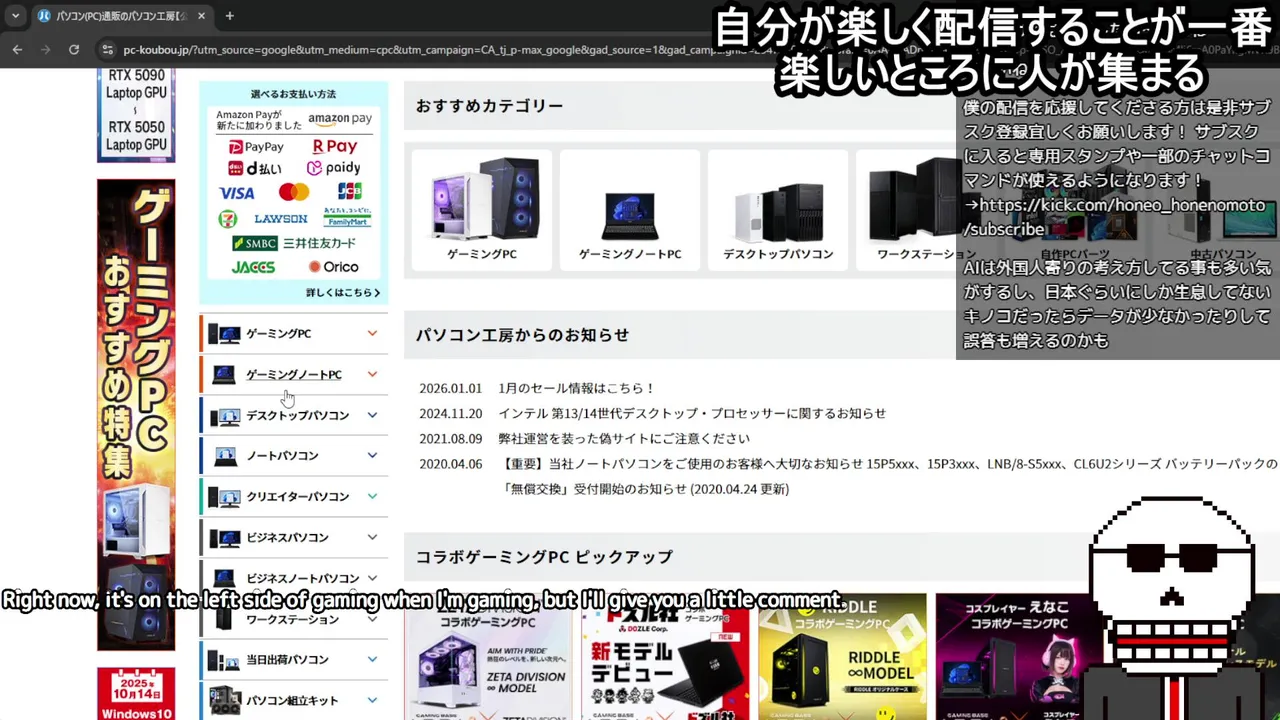Screen dimensions: 1280x720
Task: Select ゲーミングPC category card
Action: [482, 210]
